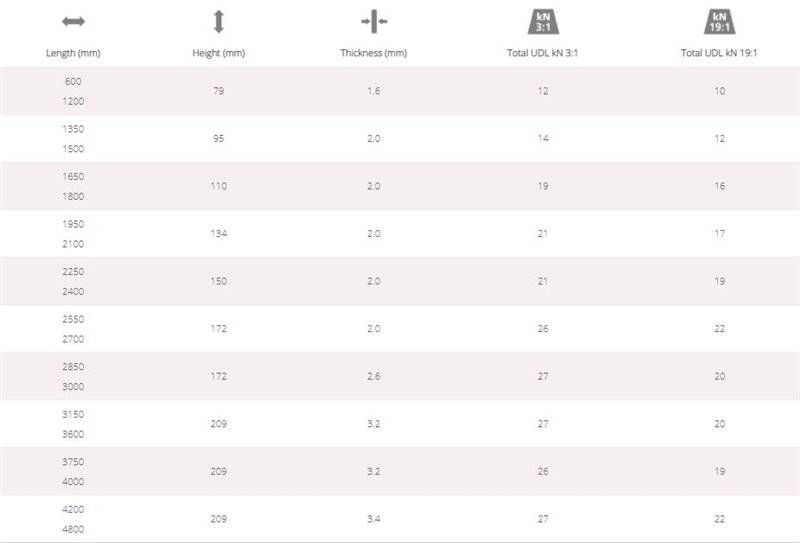The image size is (800, 543).
Task: Select the Total UDL kN 19:1 header
Action: pos(719,53)
